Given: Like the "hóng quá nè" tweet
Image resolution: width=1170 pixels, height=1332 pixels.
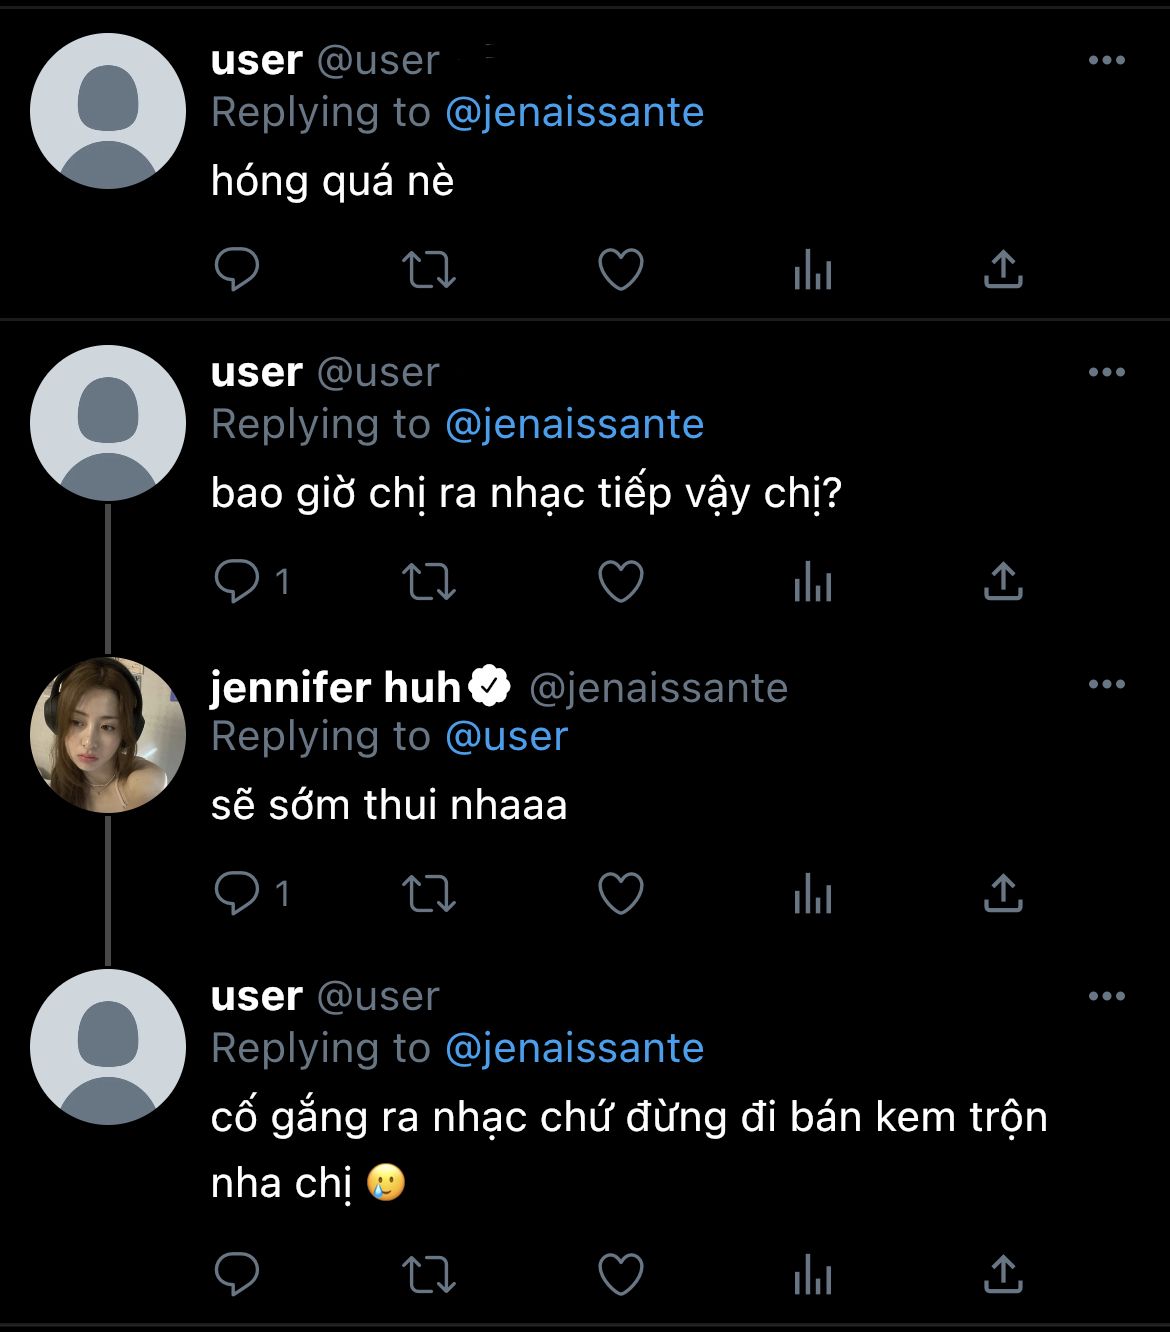Looking at the screenshot, I should (x=620, y=269).
